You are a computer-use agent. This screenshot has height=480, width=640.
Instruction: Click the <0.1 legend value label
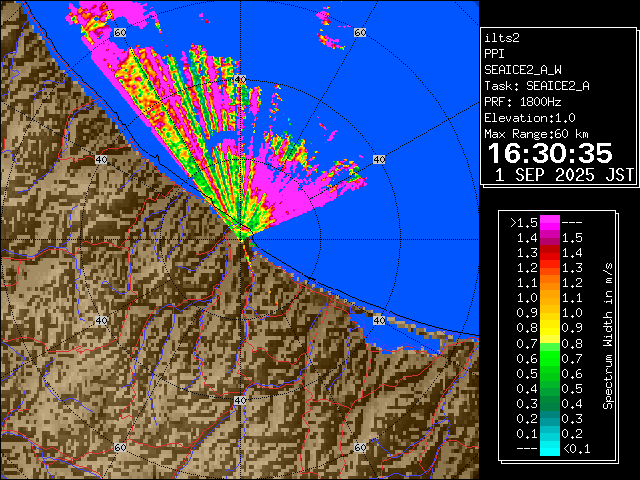pos(574,449)
